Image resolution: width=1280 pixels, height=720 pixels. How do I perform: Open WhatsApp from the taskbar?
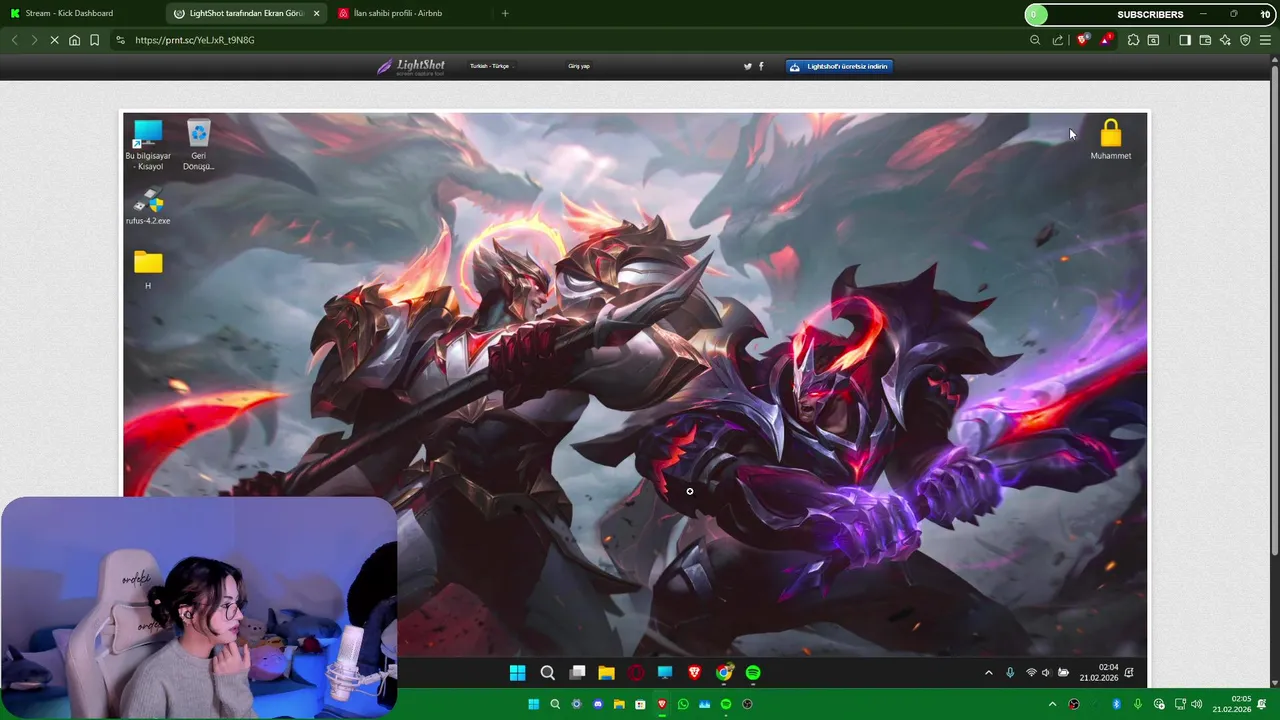(683, 704)
